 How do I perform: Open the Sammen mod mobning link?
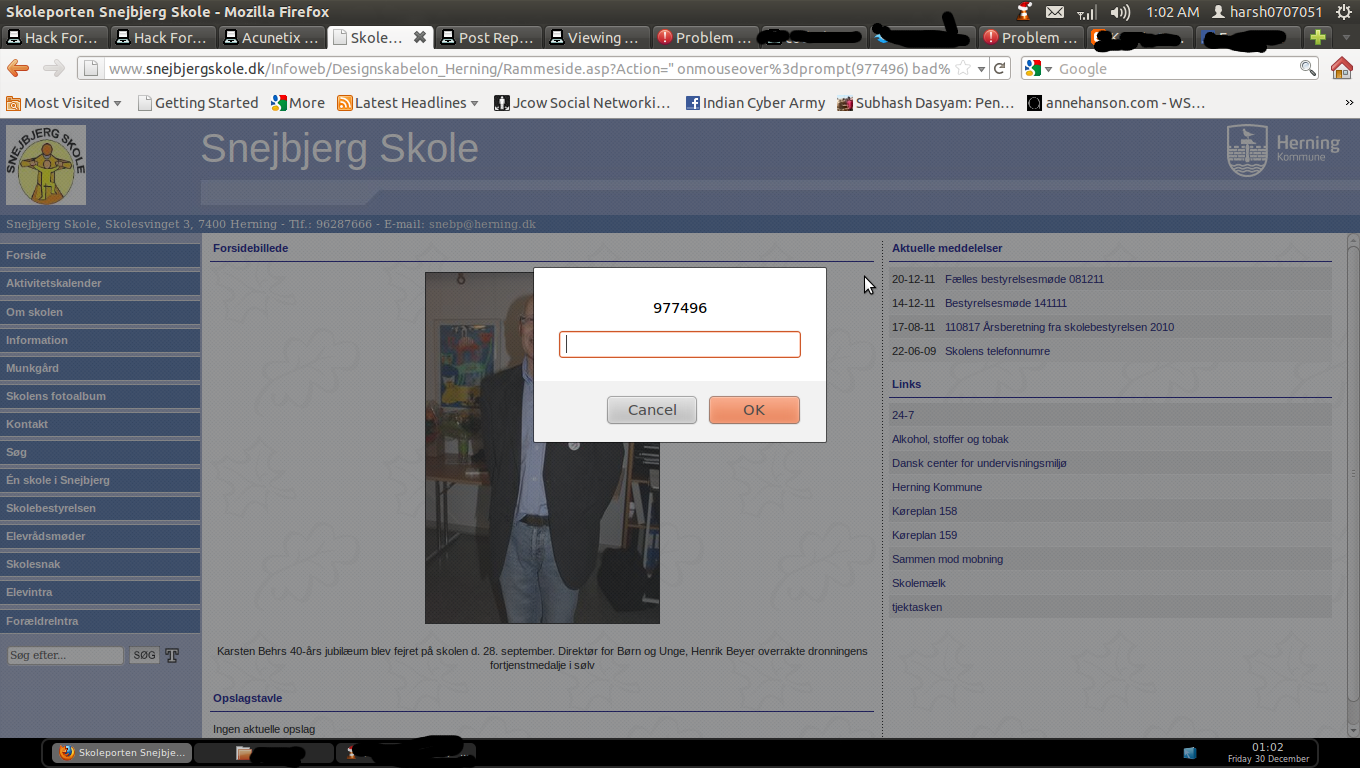pyautogui.click(x=947, y=559)
